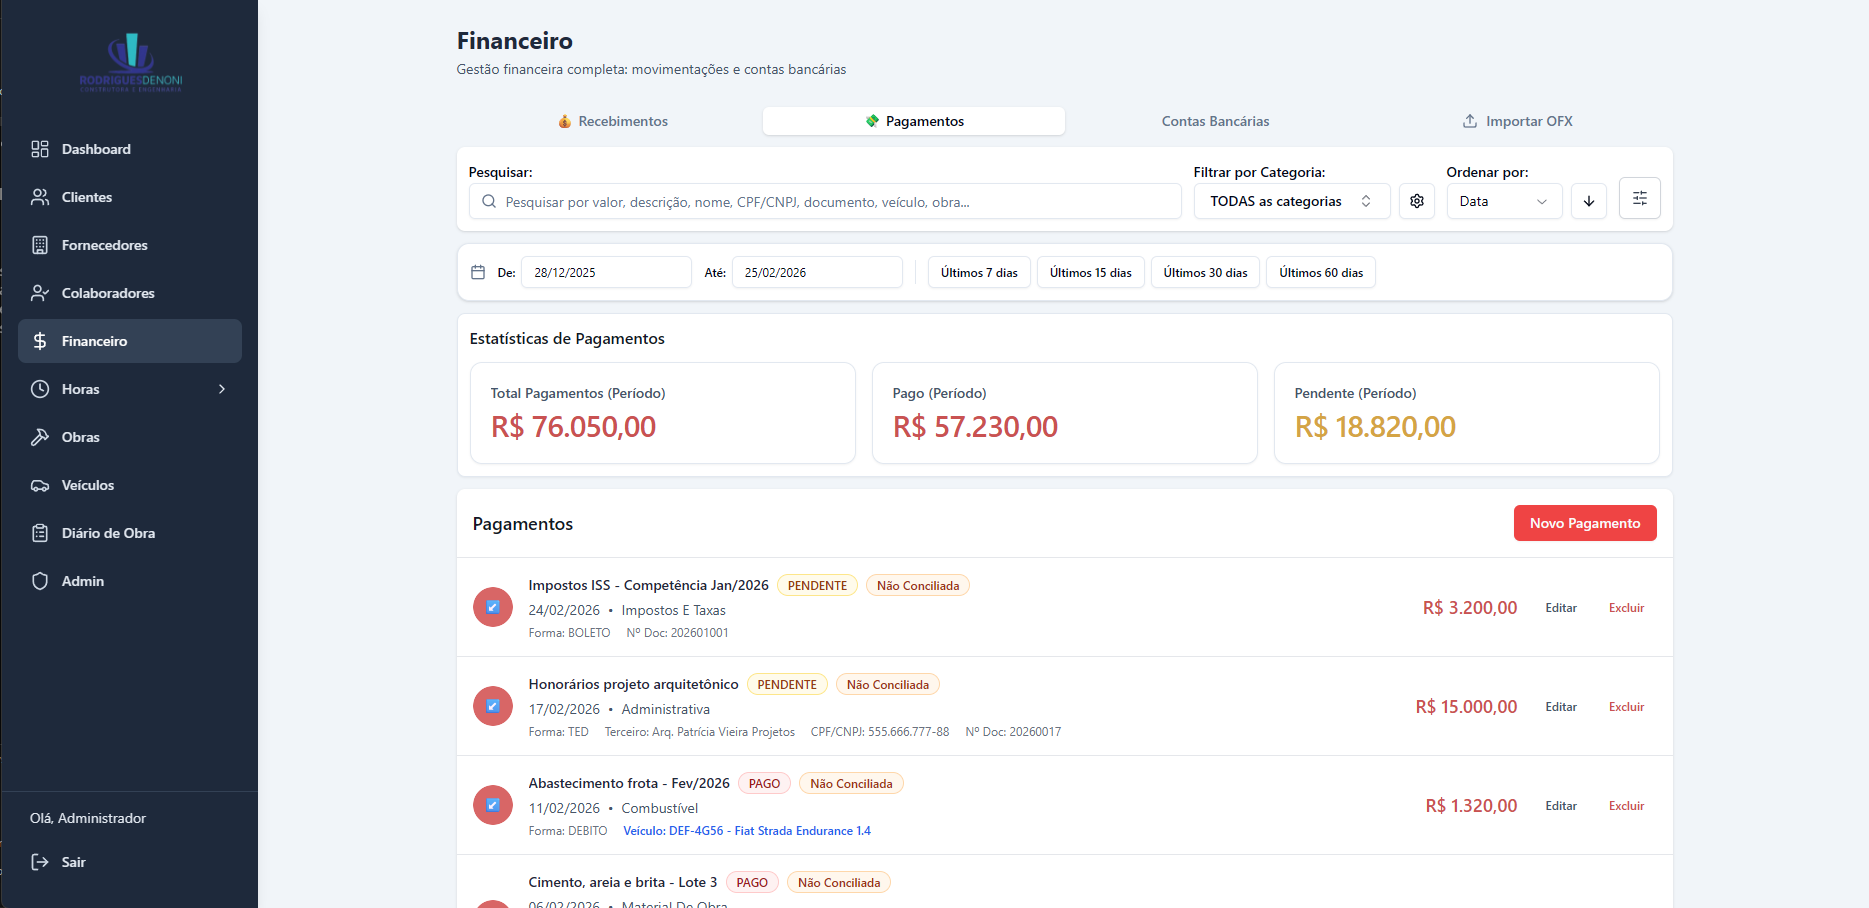Click the category settings gear icon
1869x908 pixels.
point(1416,201)
